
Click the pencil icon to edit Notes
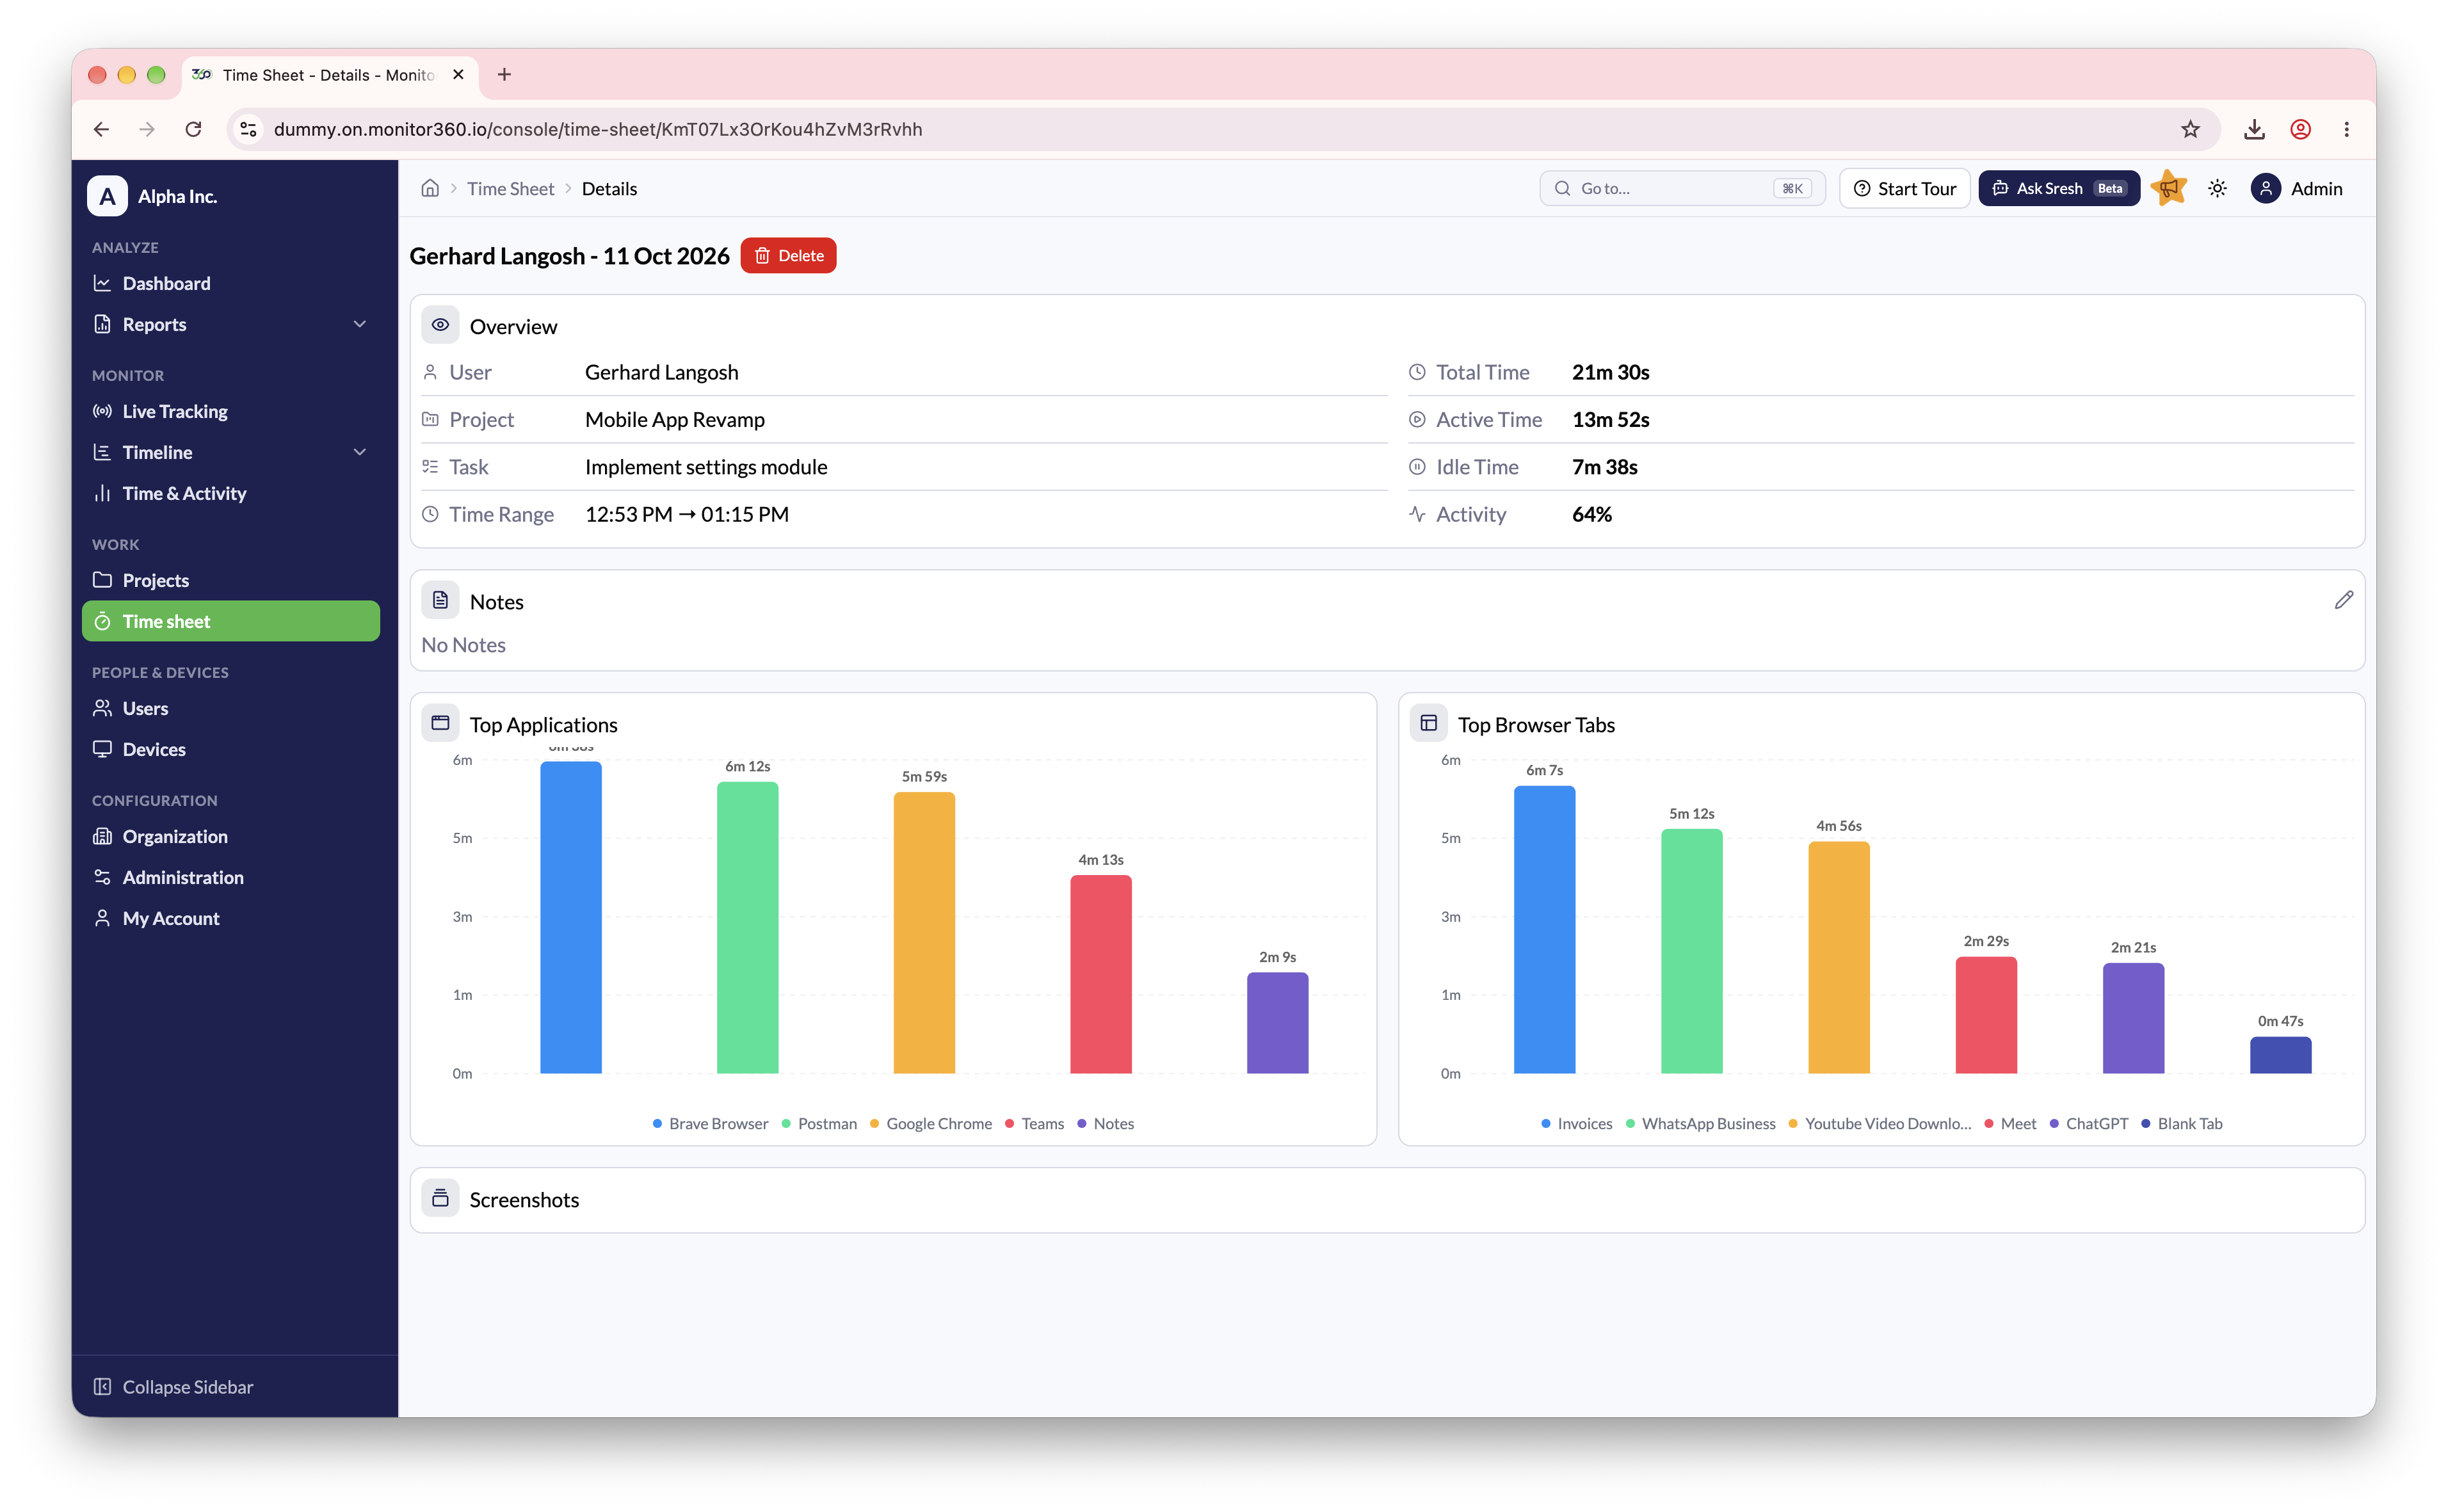(2343, 600)
